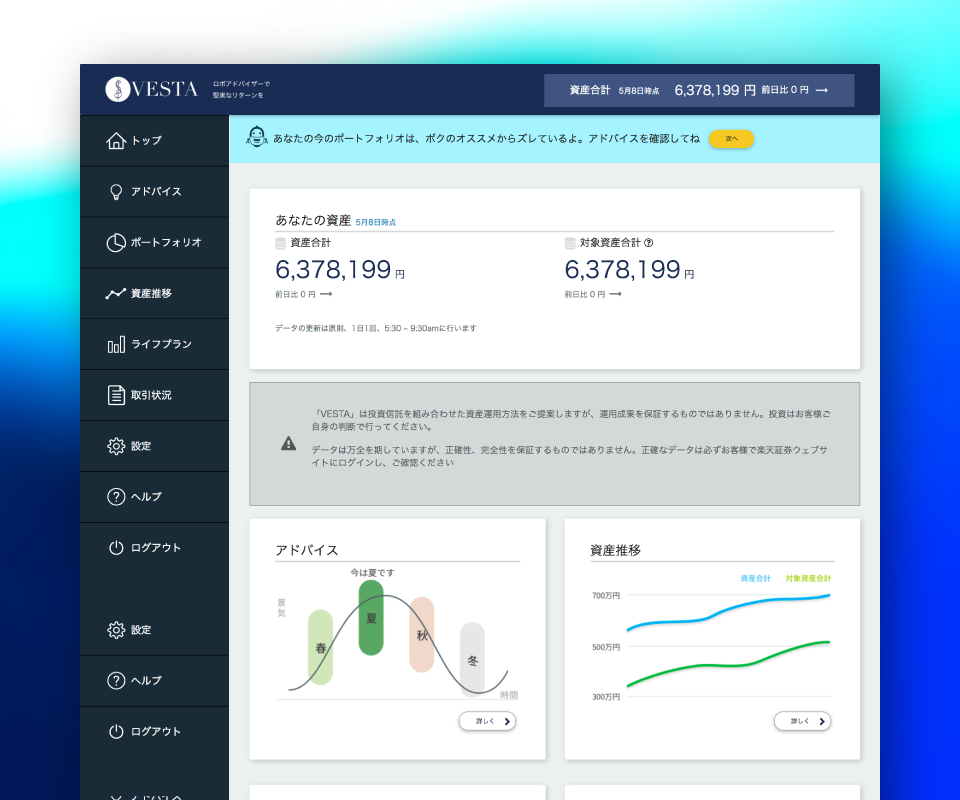Click the blue 資産合計 legend label

756,578
